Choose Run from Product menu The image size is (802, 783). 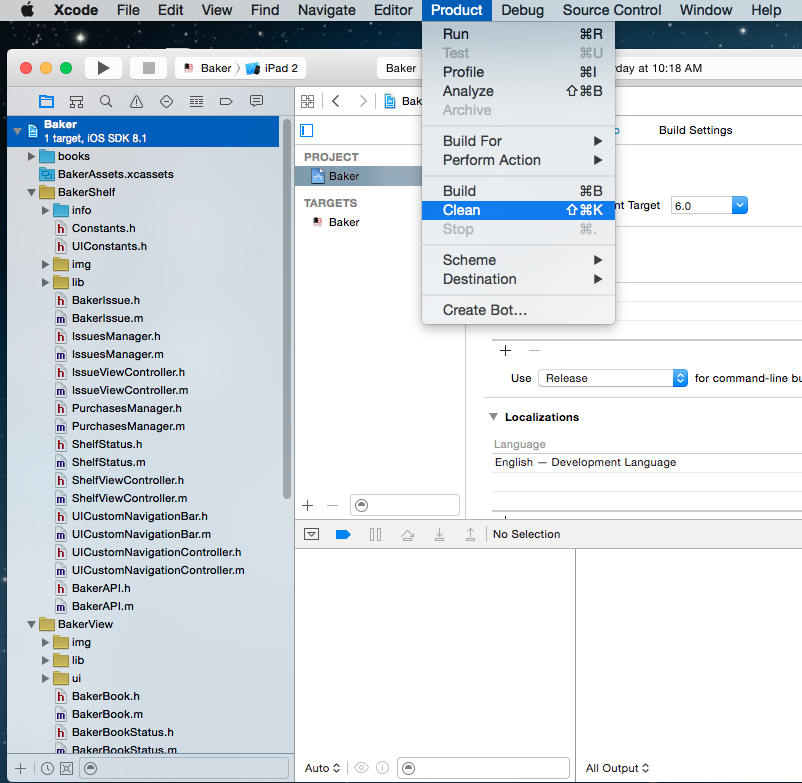tap(518, 34)
